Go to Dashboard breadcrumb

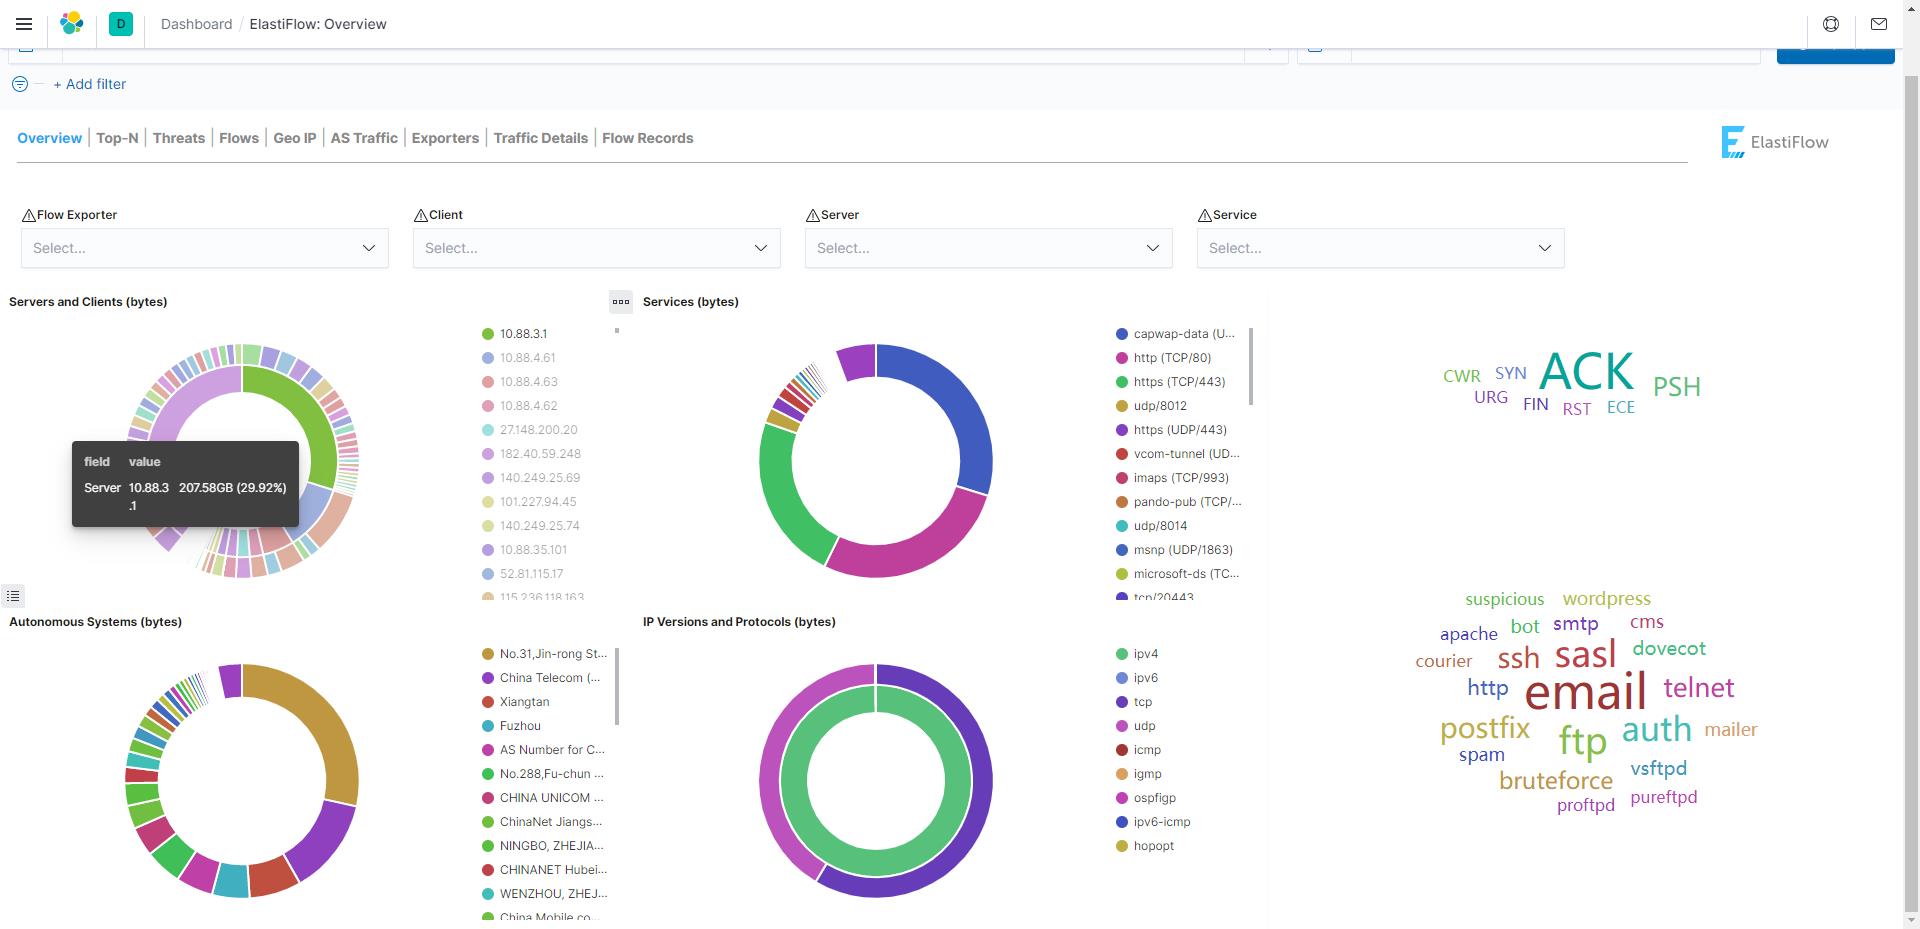(196, 24)
